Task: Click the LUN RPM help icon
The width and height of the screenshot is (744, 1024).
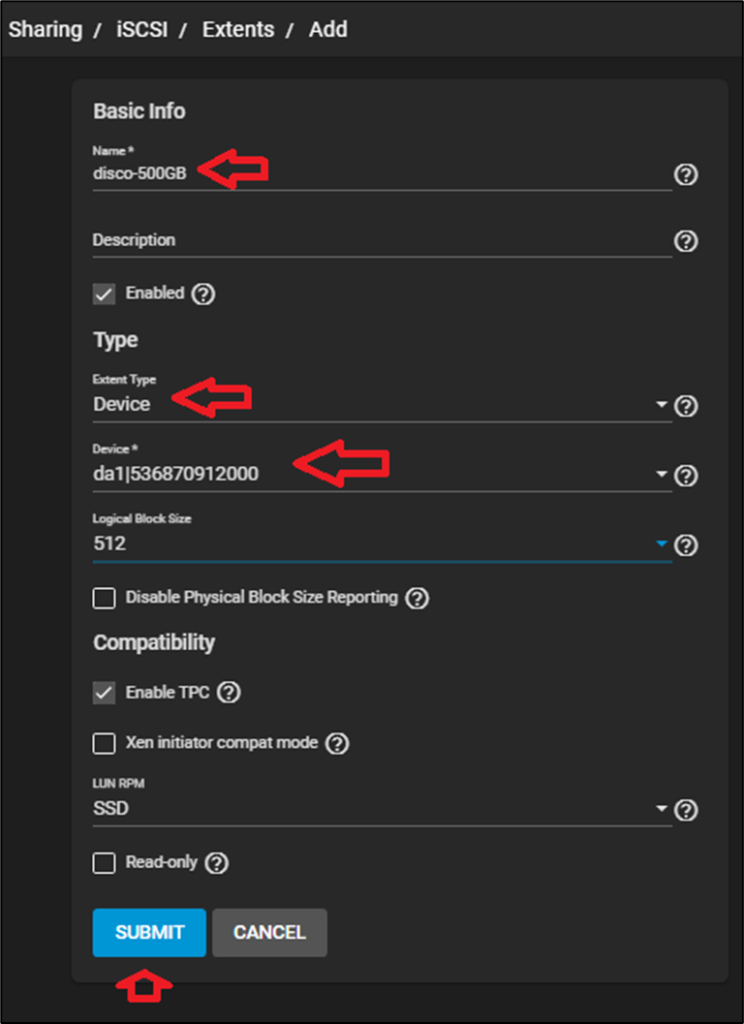Action: (686, 809)
